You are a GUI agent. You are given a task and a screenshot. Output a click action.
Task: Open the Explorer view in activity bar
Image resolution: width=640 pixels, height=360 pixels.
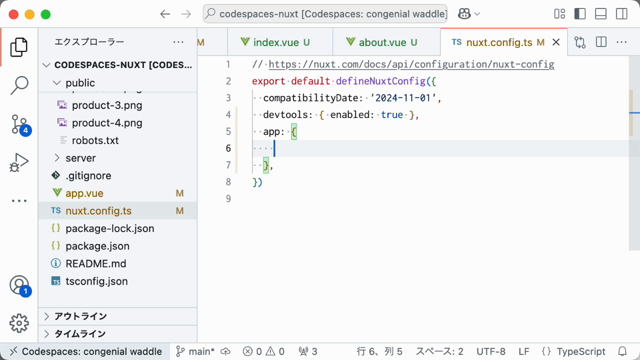tap(19, 47)
